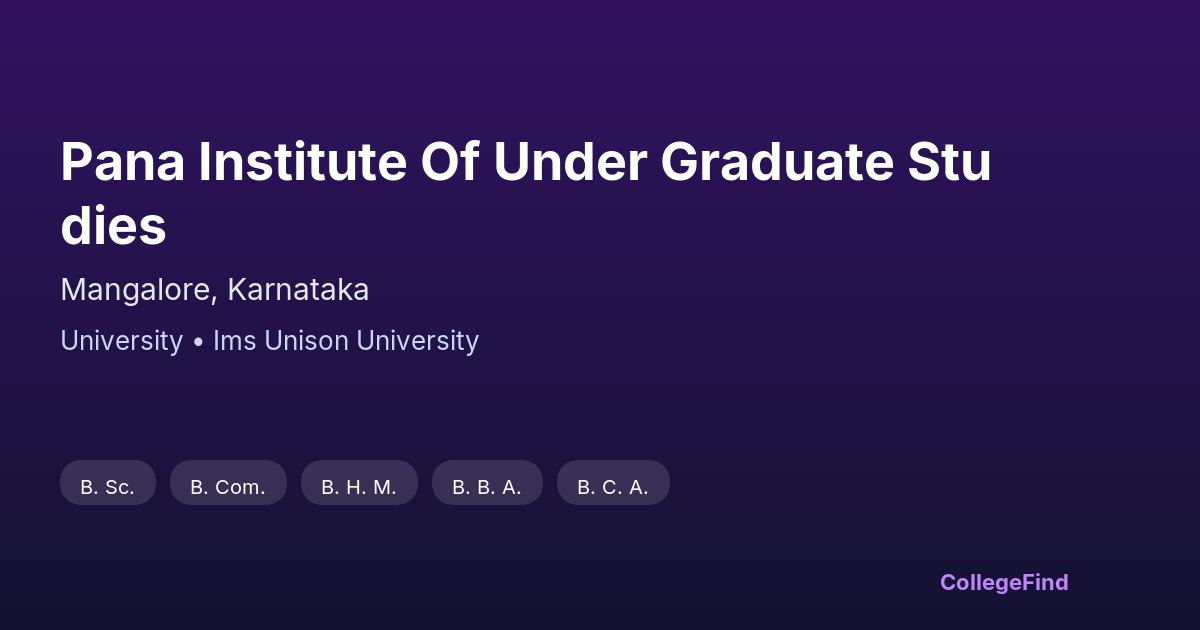Click the word Under in the heading
Image resolution: width=1200 pixels, height=630 pixels.
click(570, 162)
